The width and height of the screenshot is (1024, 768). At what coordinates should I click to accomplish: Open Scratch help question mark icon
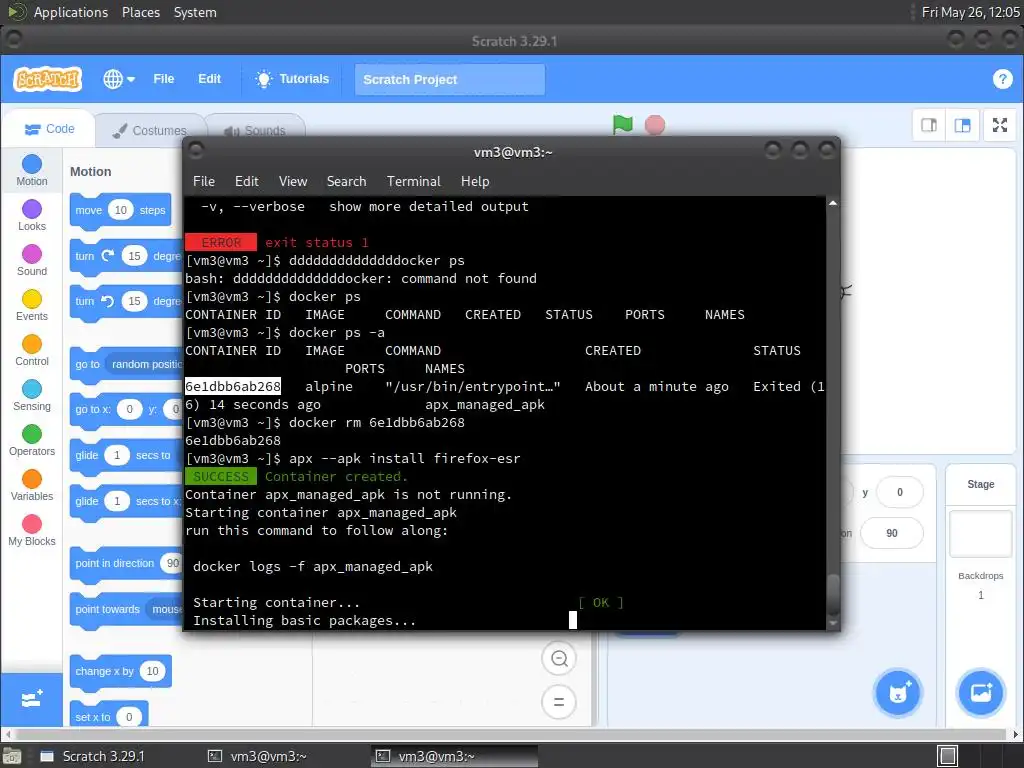point(1002,79)
